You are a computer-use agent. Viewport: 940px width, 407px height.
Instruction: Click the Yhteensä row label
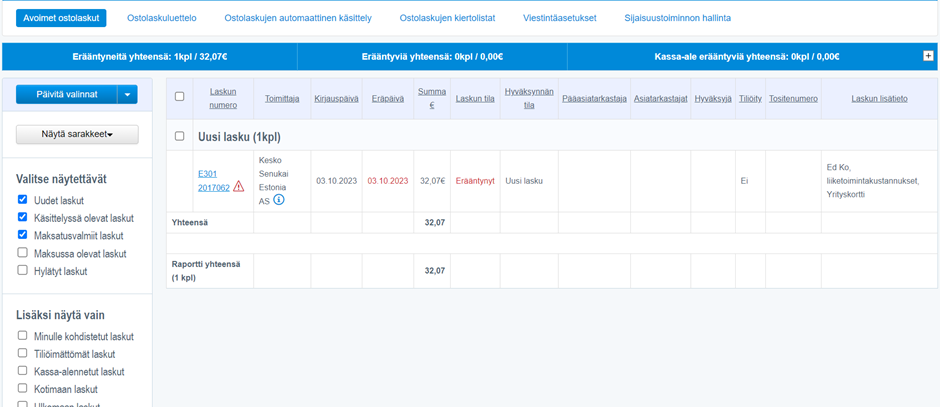tap(189, 222)
